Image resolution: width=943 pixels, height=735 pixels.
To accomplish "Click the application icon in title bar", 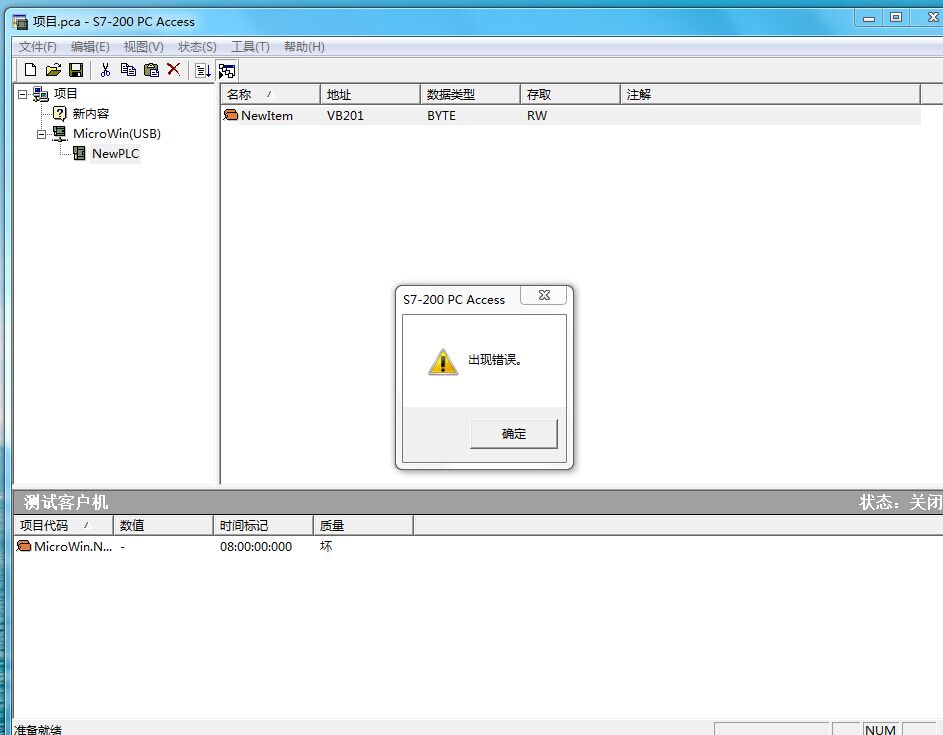I will click(x=20, y=22).
